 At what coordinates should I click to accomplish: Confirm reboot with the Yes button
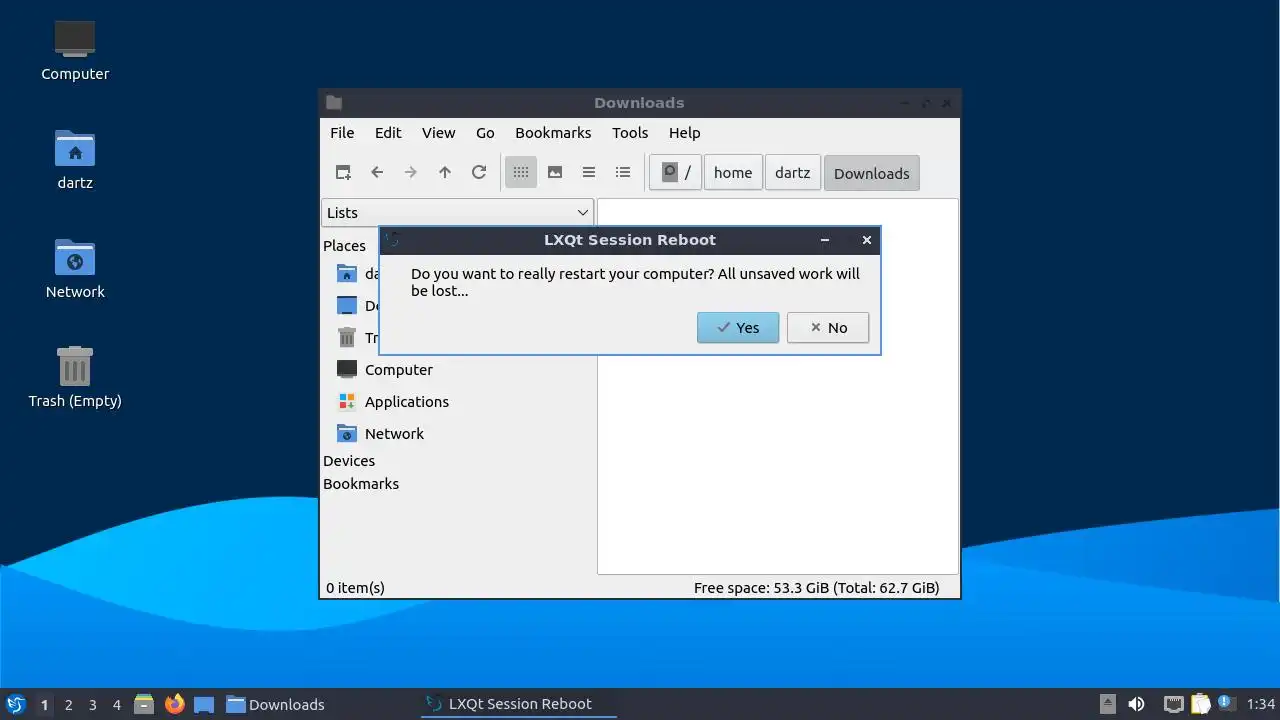[738, 328]
